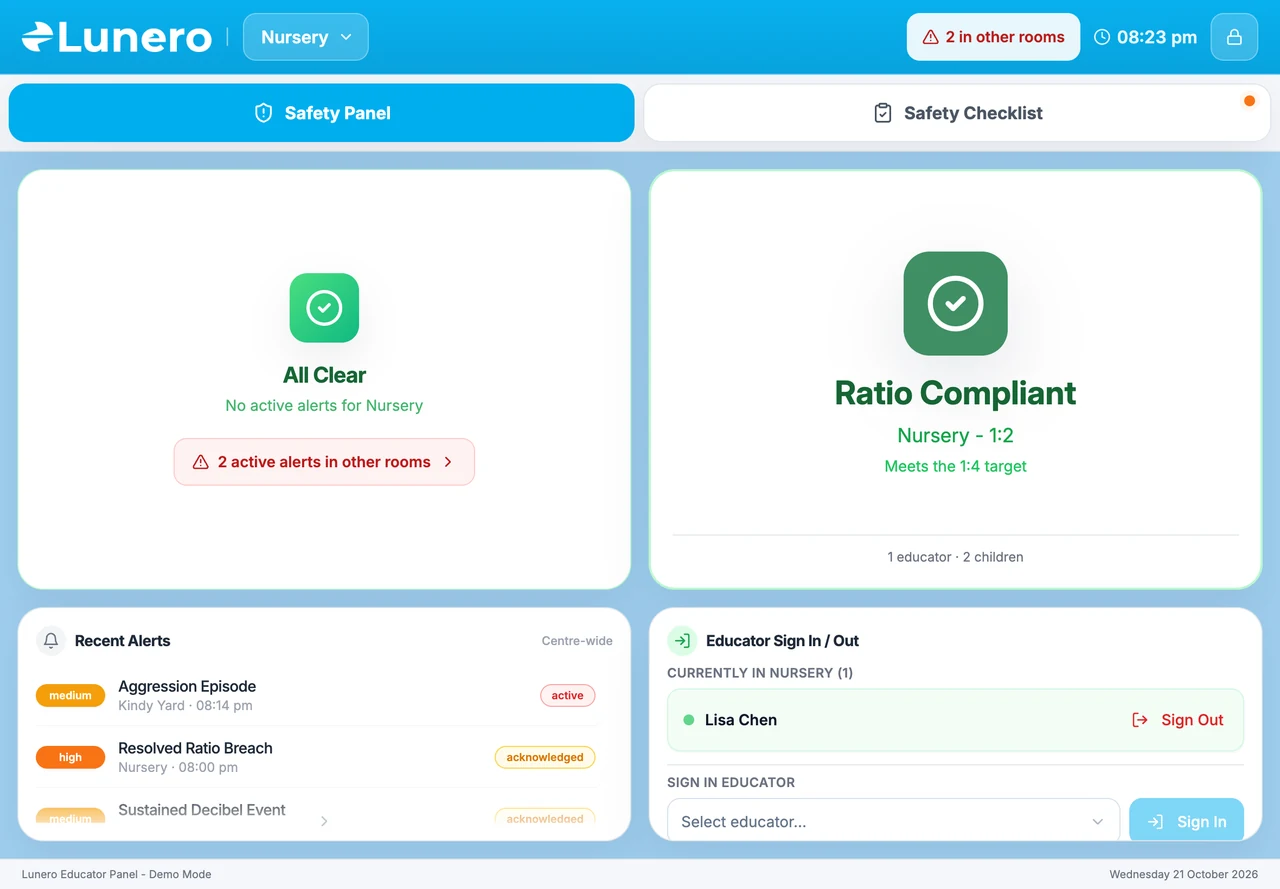This screenshot has width=1280, height=889.
Task: Open the Select educator dropdown
Action: tap(893, 822)
